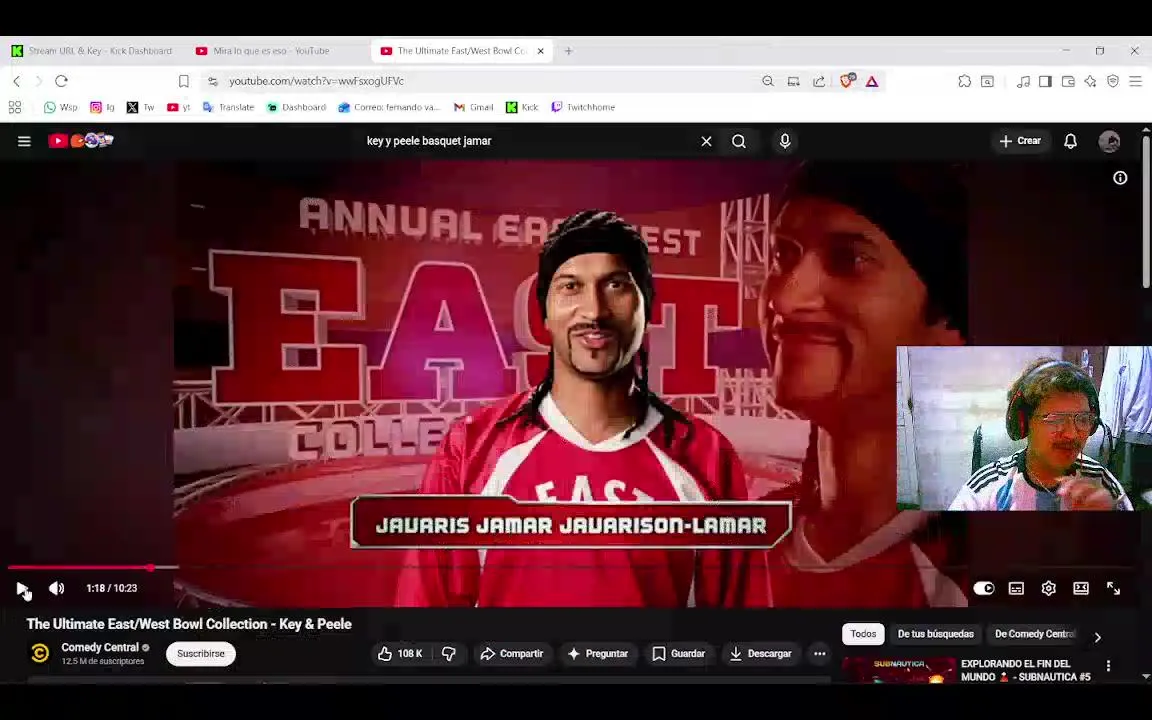Open the Crear upload menu
This screenshot has height=720, width=1152.
(x=1020, y=141)
